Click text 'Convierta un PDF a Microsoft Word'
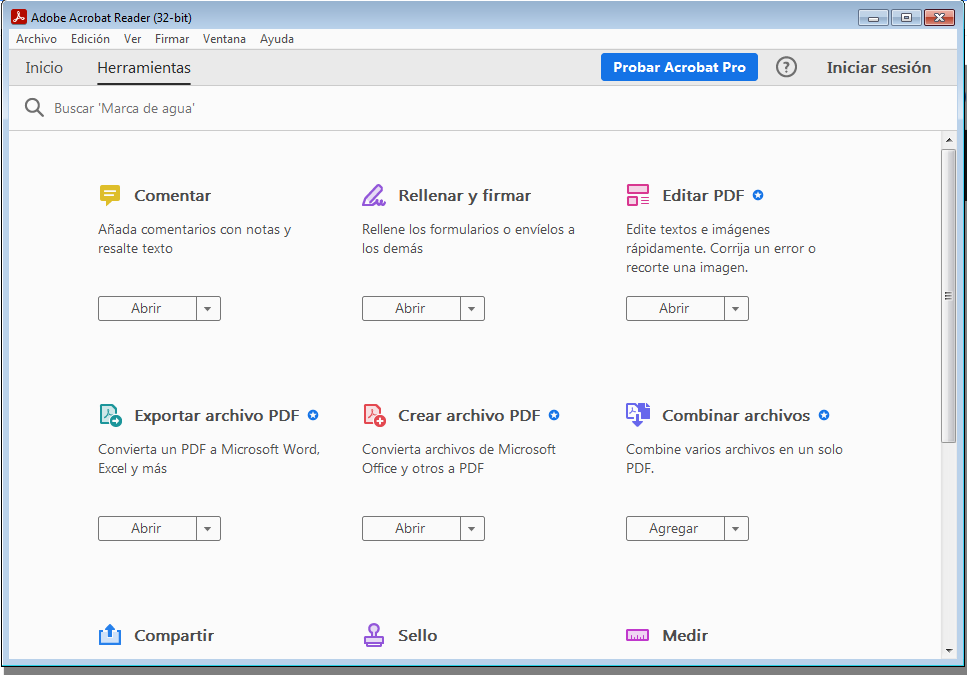This screenshot has height=675, width=967. [208, 449]
